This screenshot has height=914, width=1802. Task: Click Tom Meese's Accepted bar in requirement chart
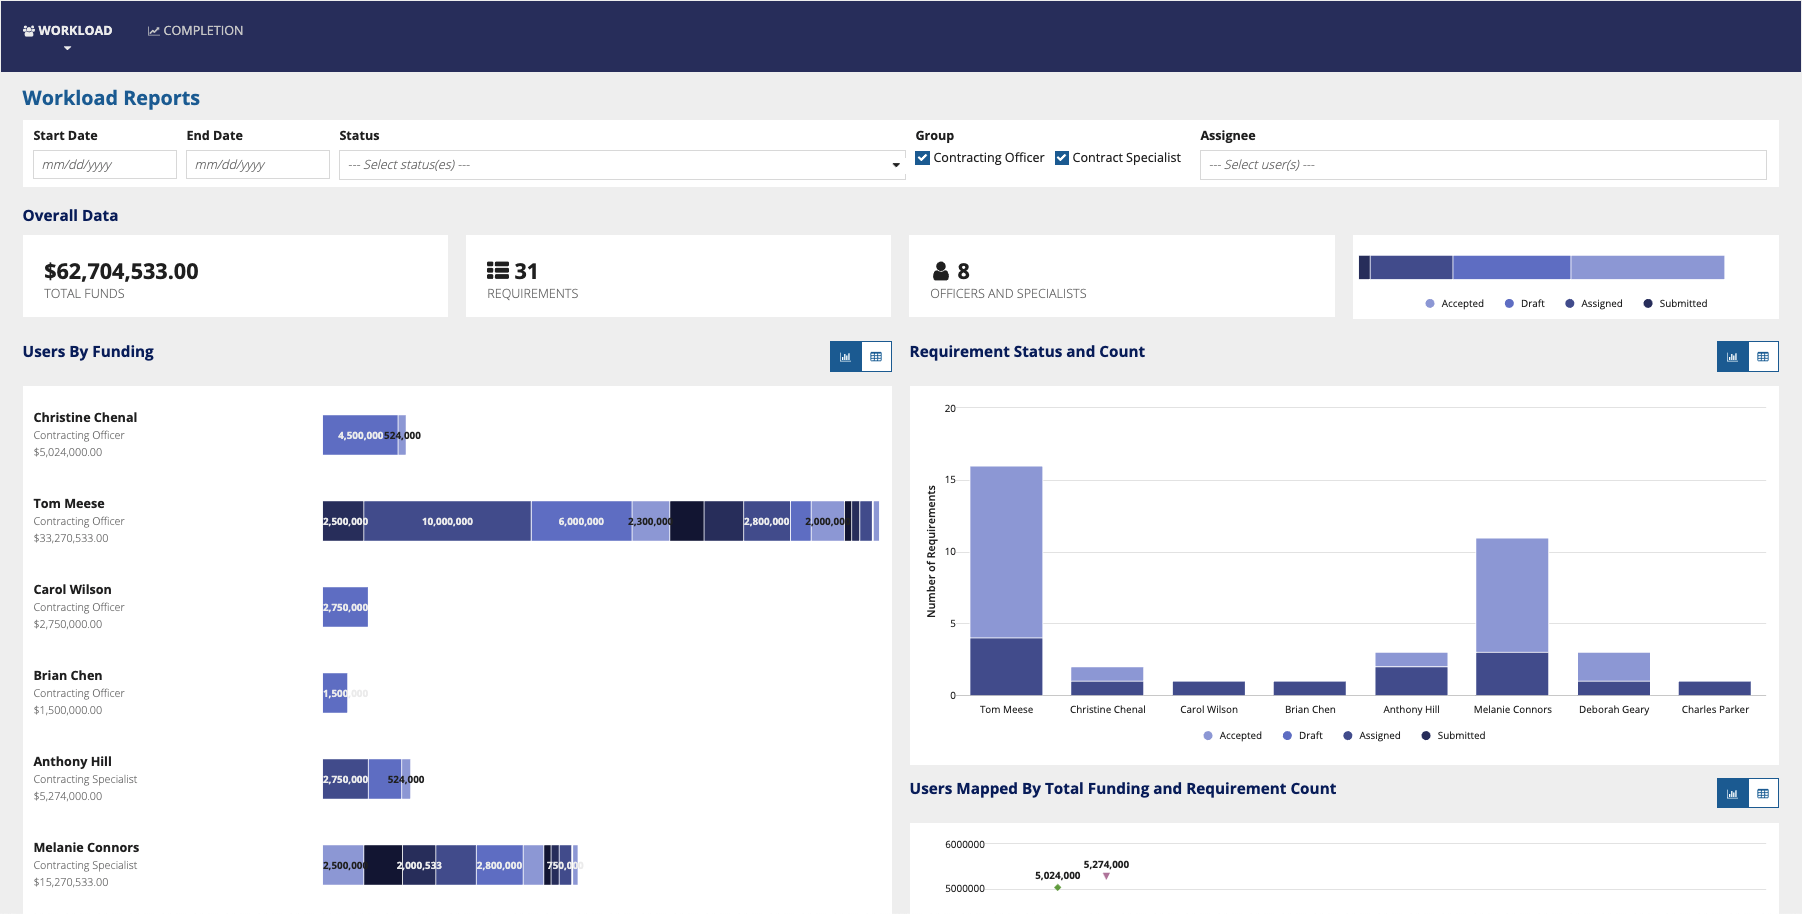1006,552
